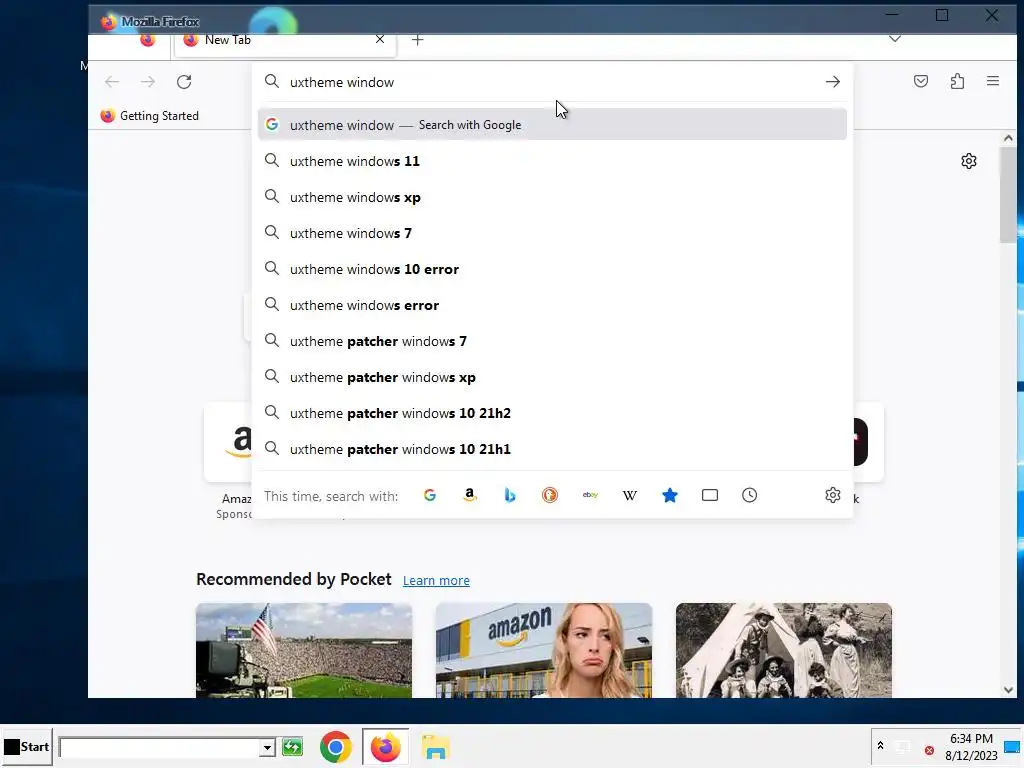Open Chrome from the taskbar

point(336,747)
